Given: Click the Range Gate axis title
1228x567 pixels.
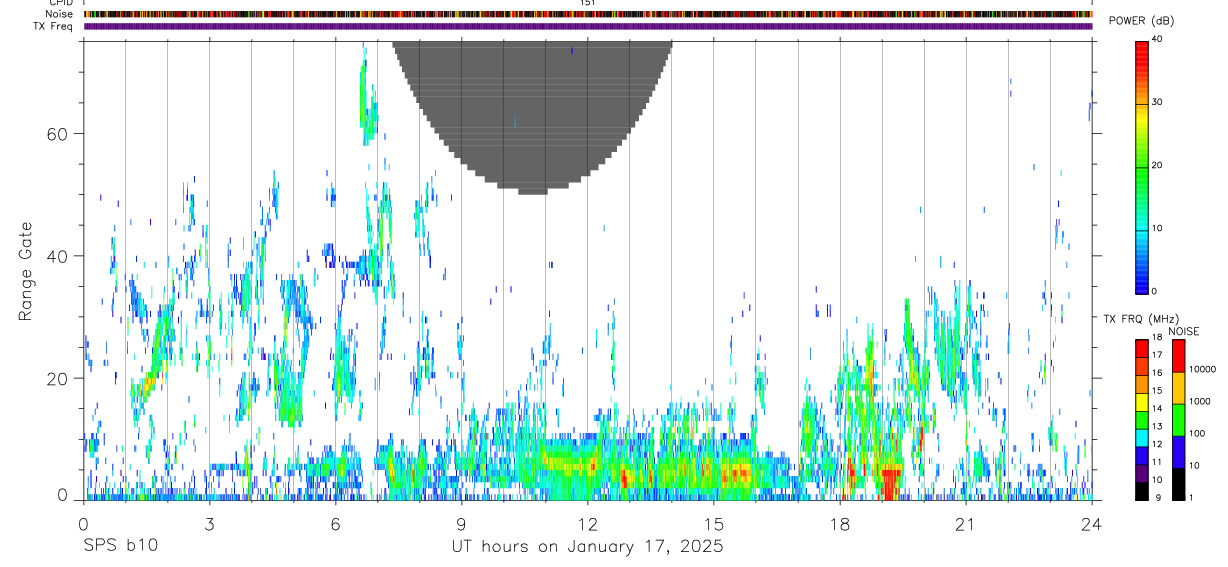Looking at the screenshot, I should 26,272.
